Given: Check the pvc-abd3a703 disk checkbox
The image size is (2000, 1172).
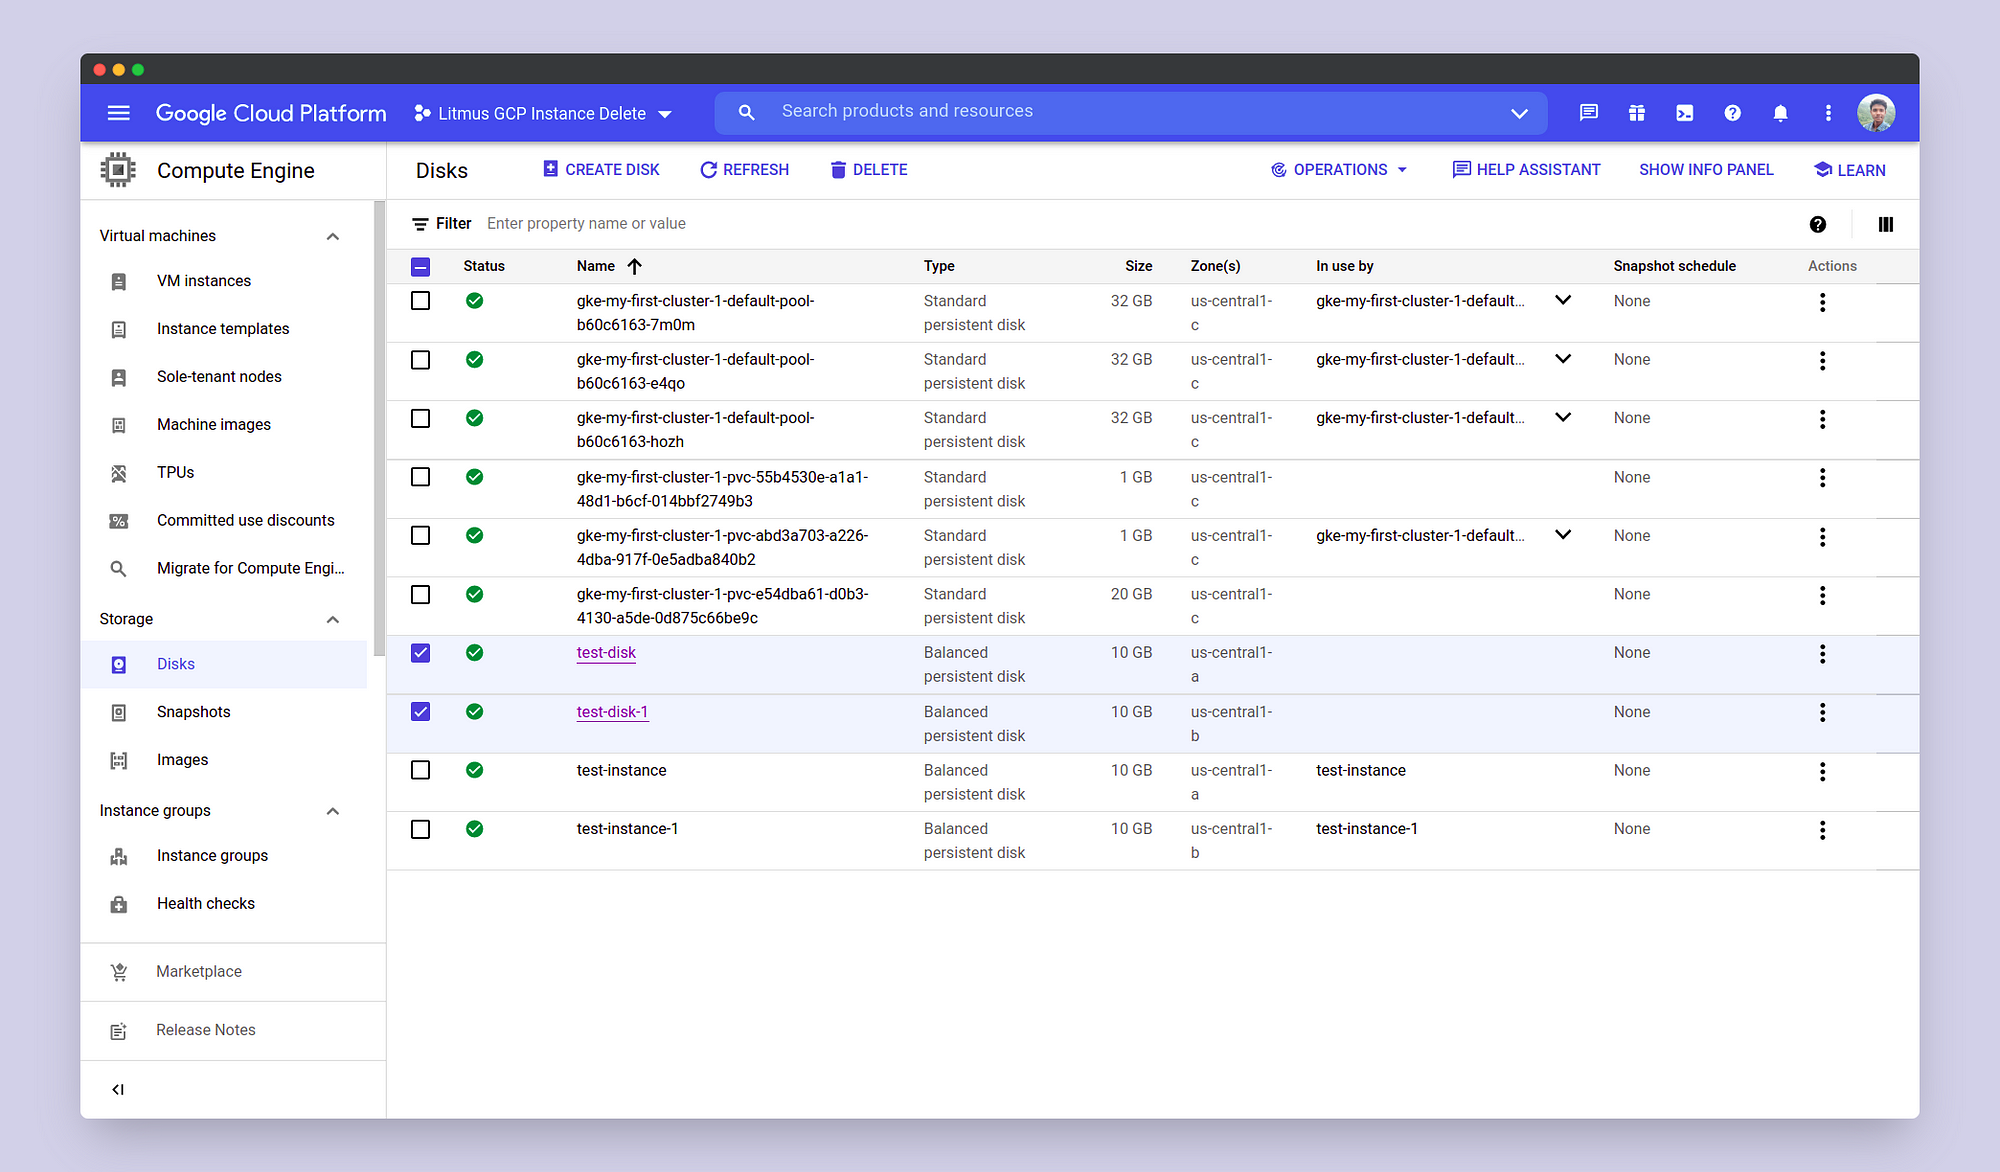Looking at the screenshot, I should [421, 536].
